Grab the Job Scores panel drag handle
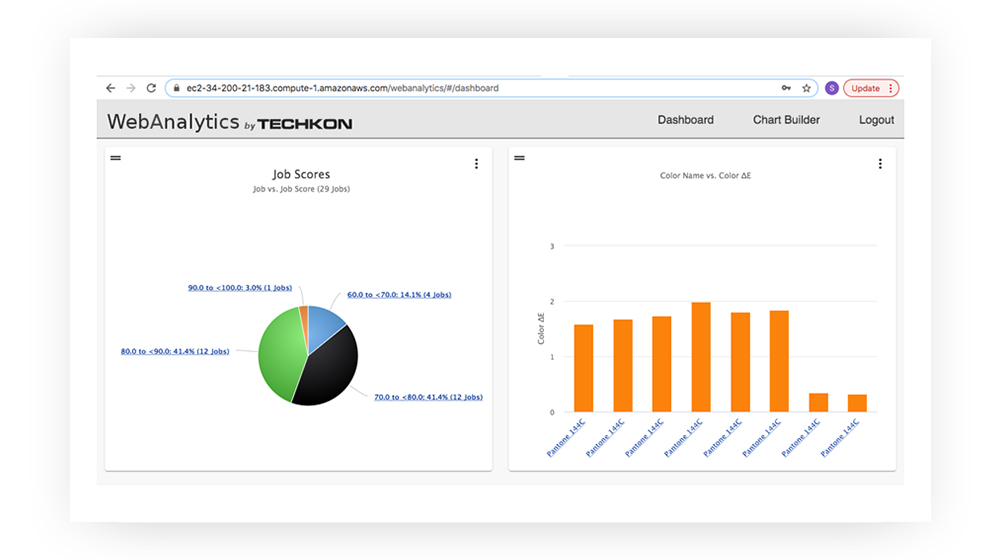This screenshot has width=1000, height=560. (116, 158)
